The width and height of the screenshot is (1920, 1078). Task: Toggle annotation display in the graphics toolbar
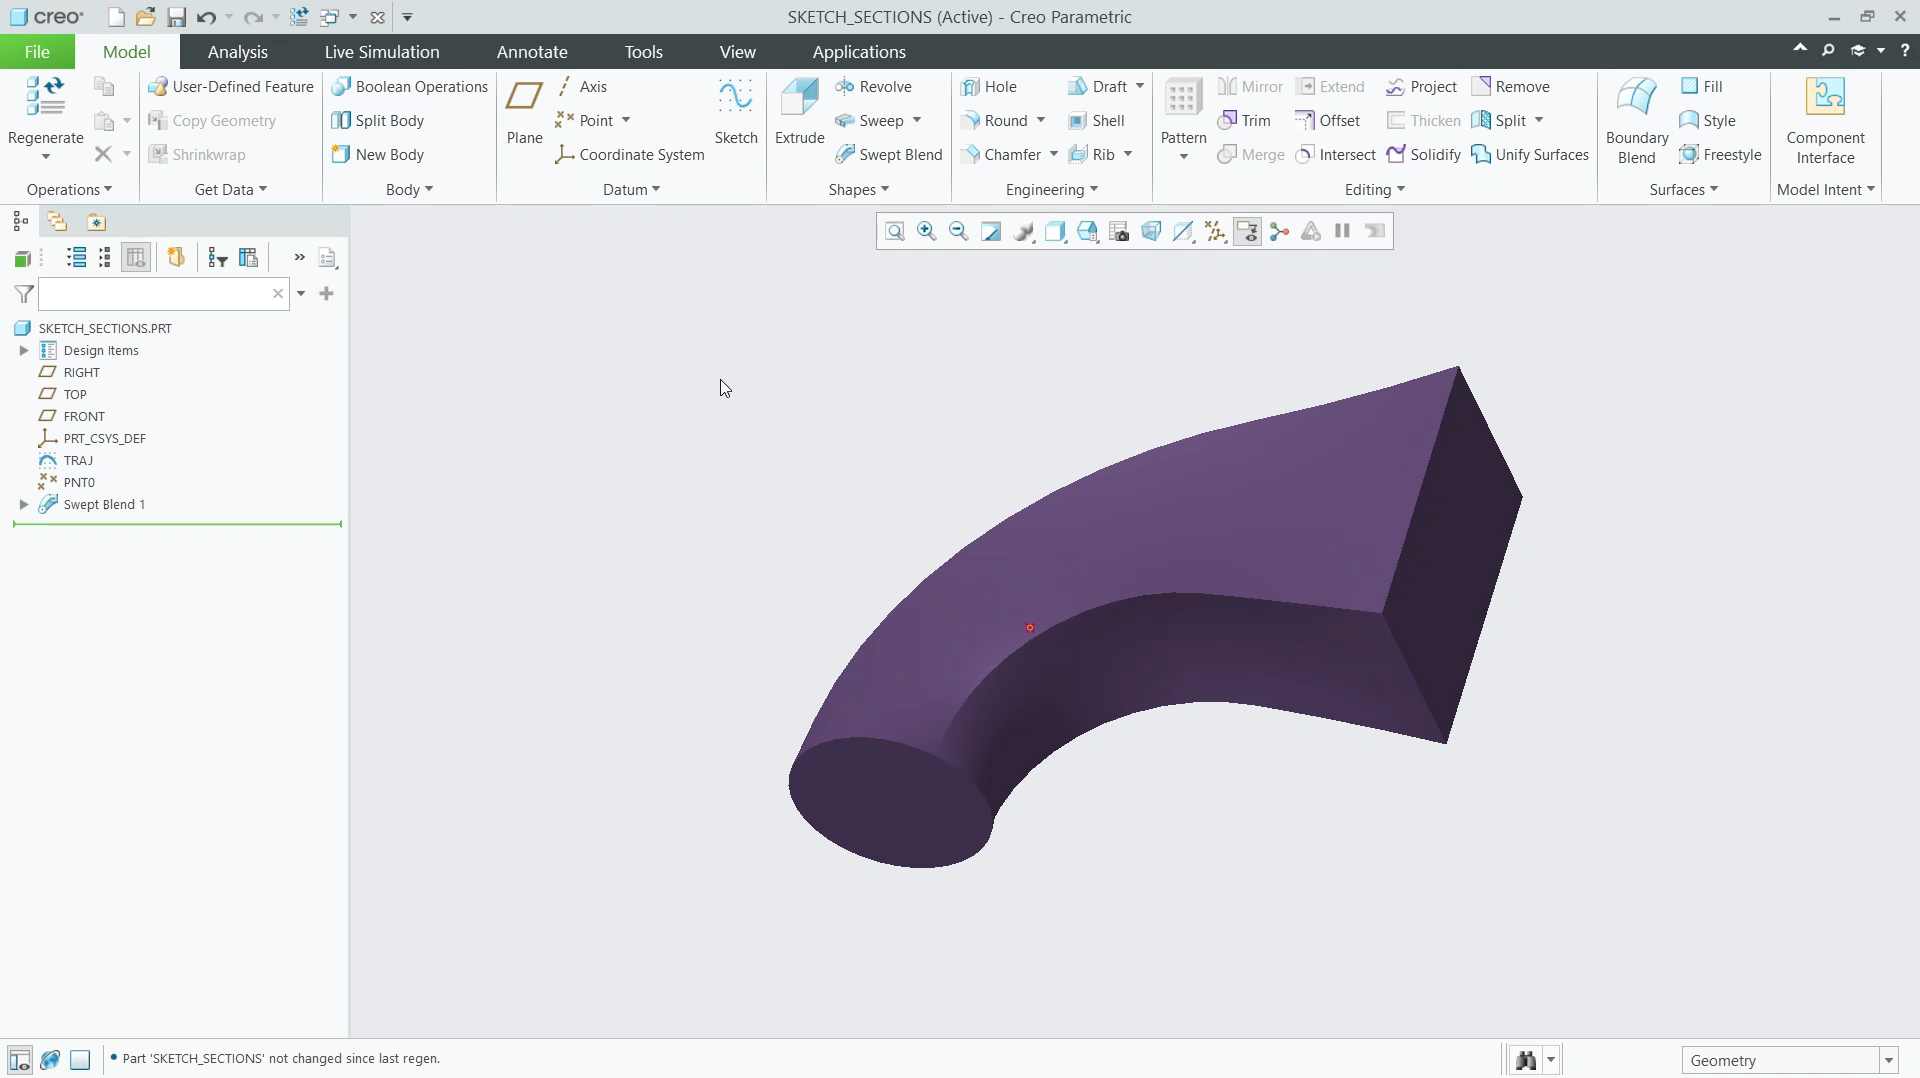1247,231
